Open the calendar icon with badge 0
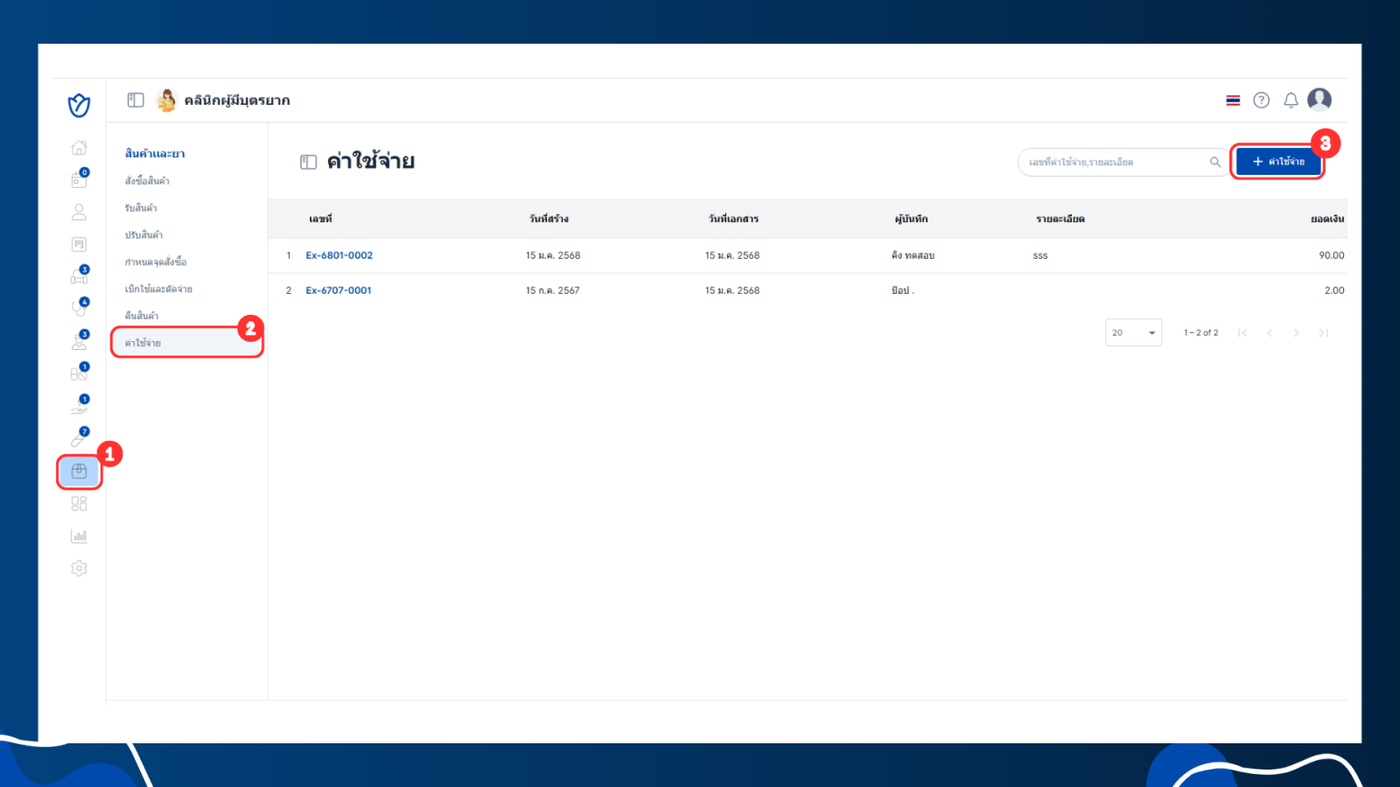Screen dimensions: 1400x787 (x=79, y=180)
